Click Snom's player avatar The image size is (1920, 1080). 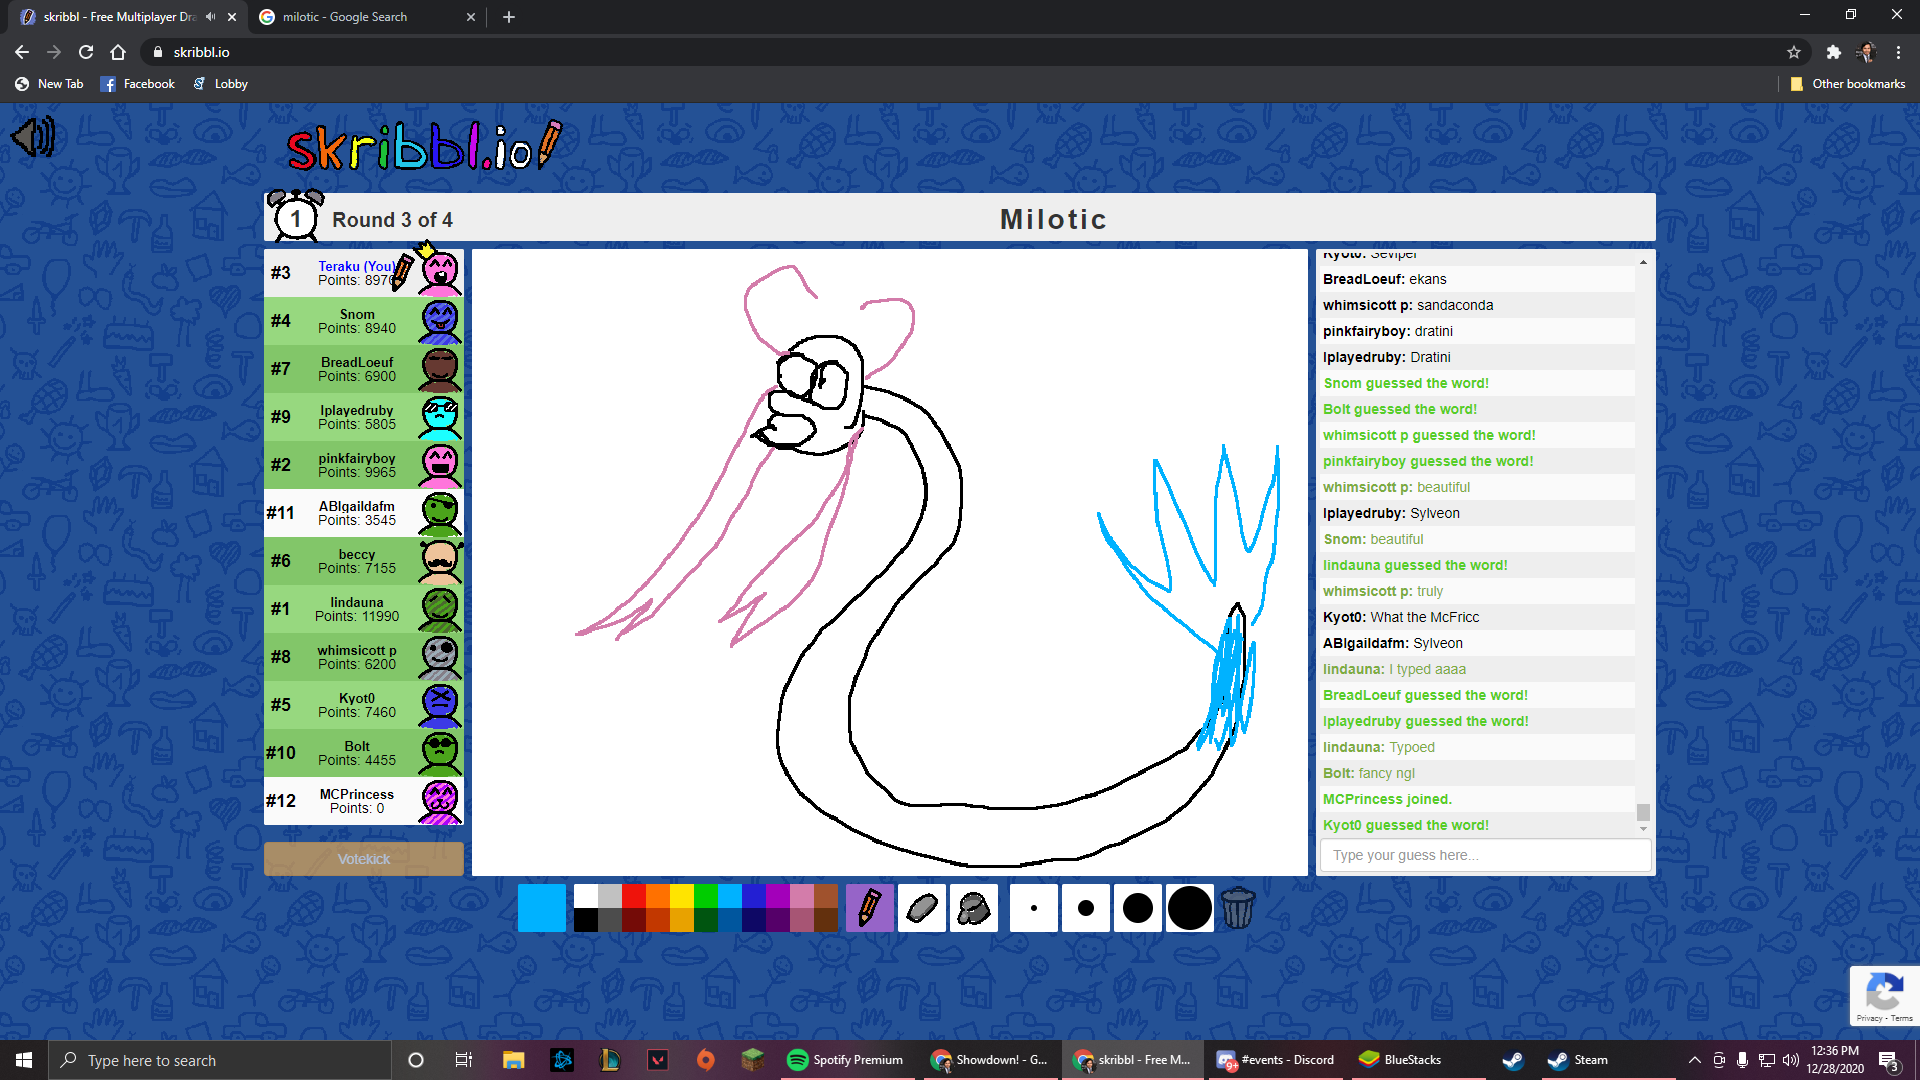coord(440,321)
